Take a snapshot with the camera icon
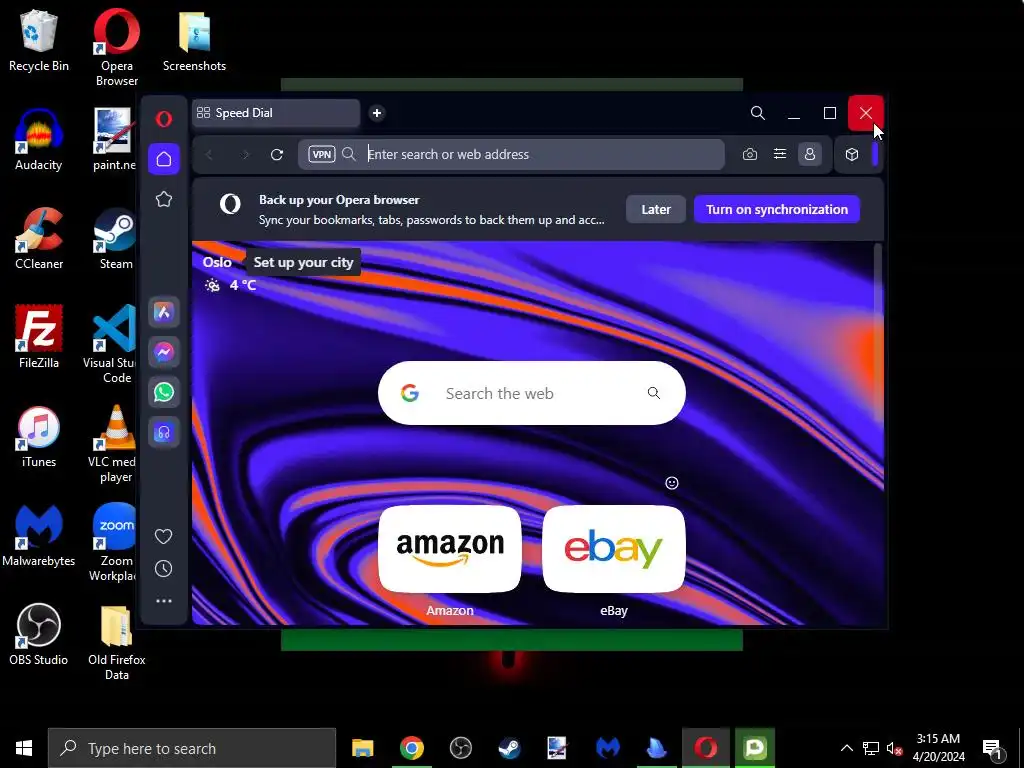 click(750, 155)
